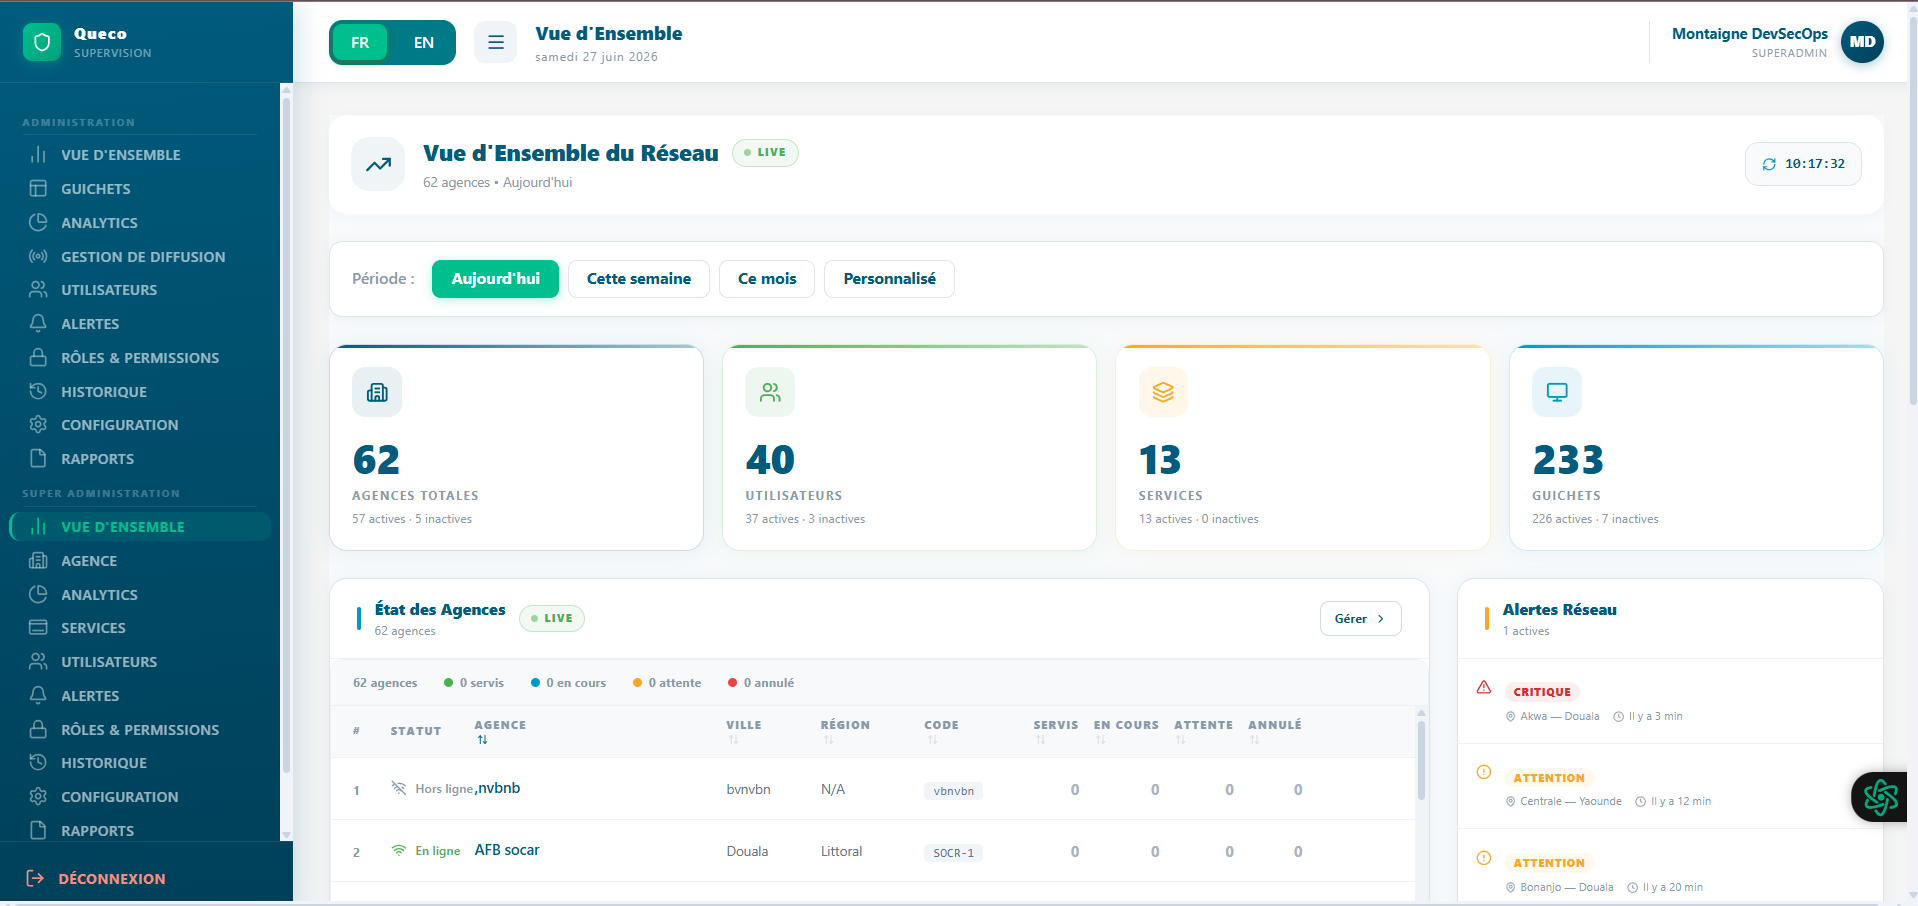The height and width of the screenshot is (906, 1918).
Task: Select the Cette semaine period
Action: (639, 279)
